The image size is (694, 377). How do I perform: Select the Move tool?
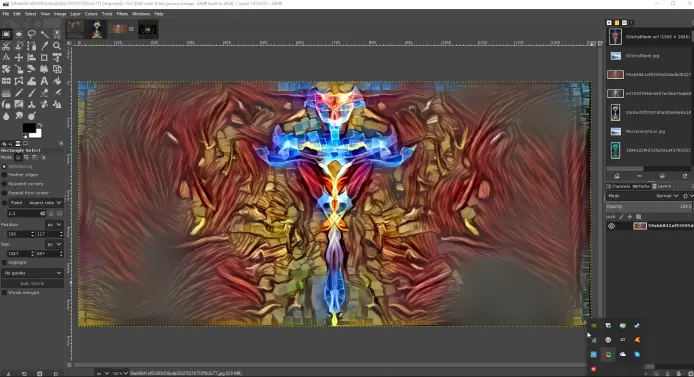[19, 58]
